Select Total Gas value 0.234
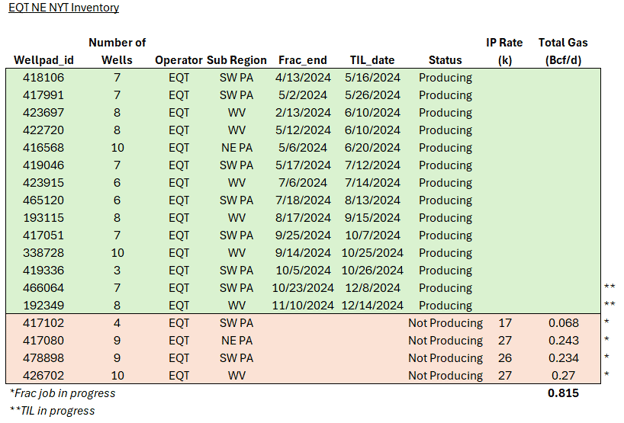624x423 pixels. tap(564, 358)
